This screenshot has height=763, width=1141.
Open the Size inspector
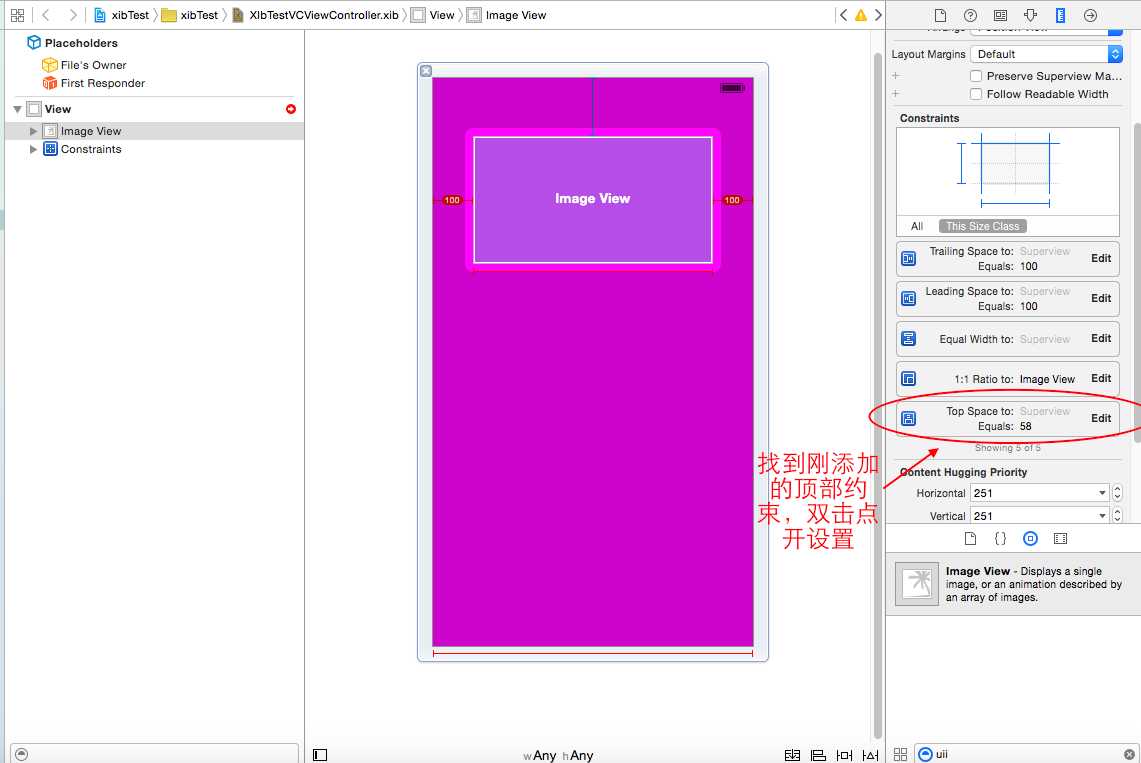point(1060,15)
